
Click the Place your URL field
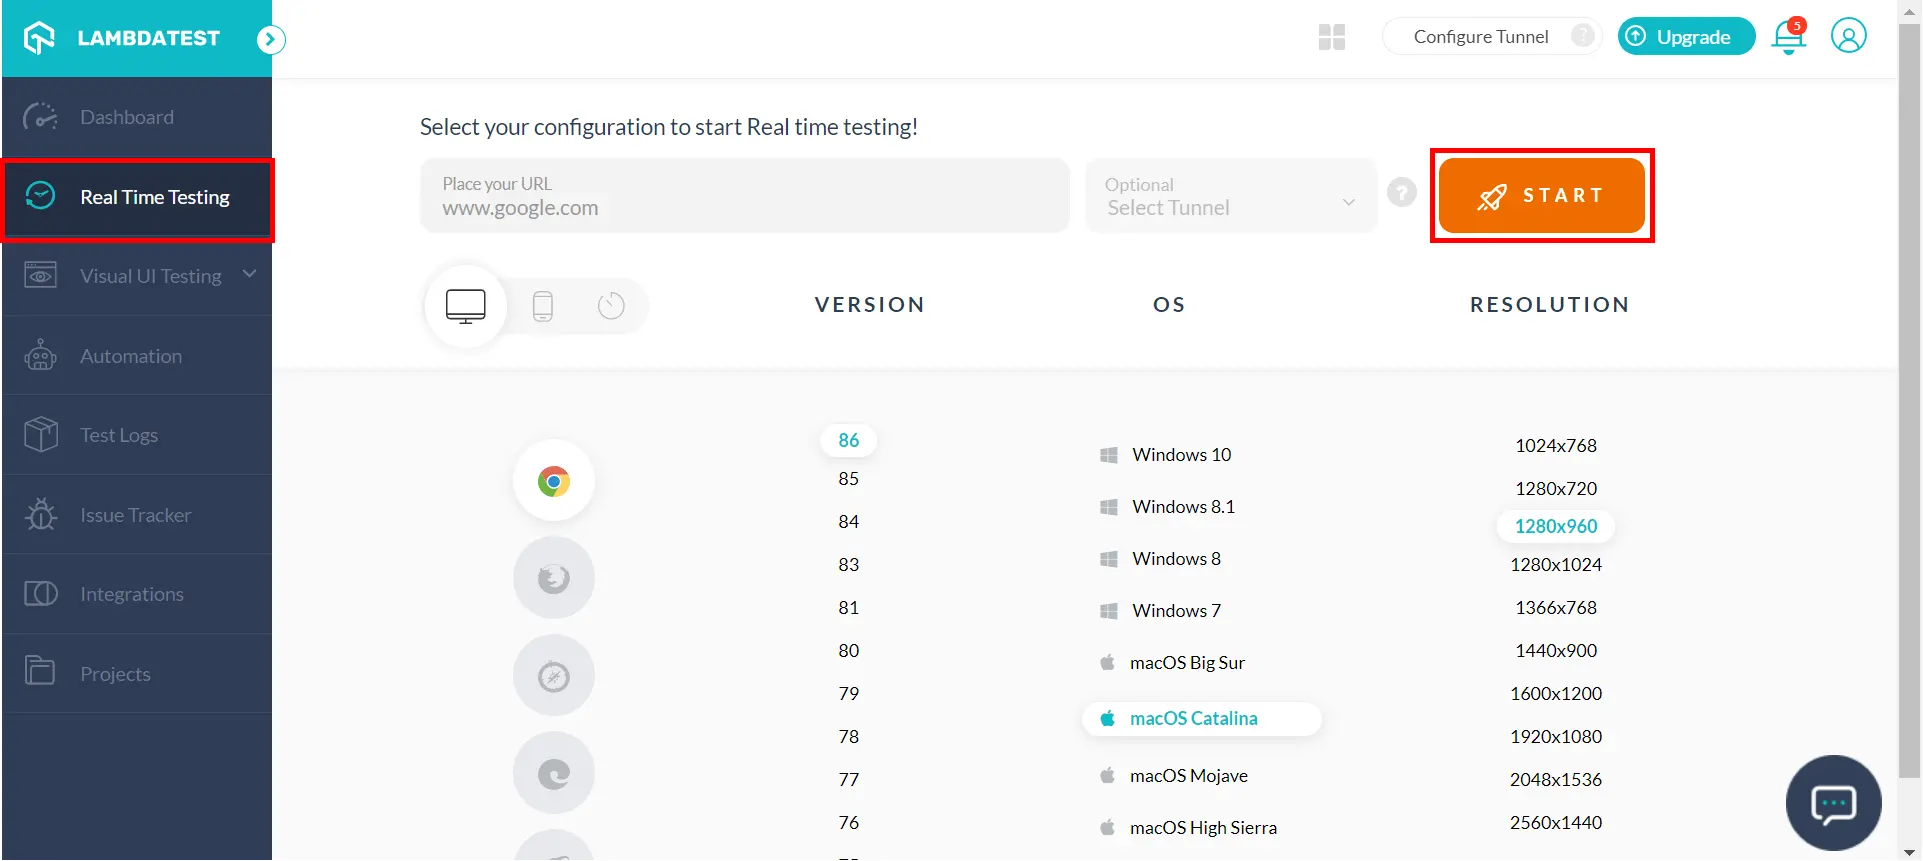(744, 197)
